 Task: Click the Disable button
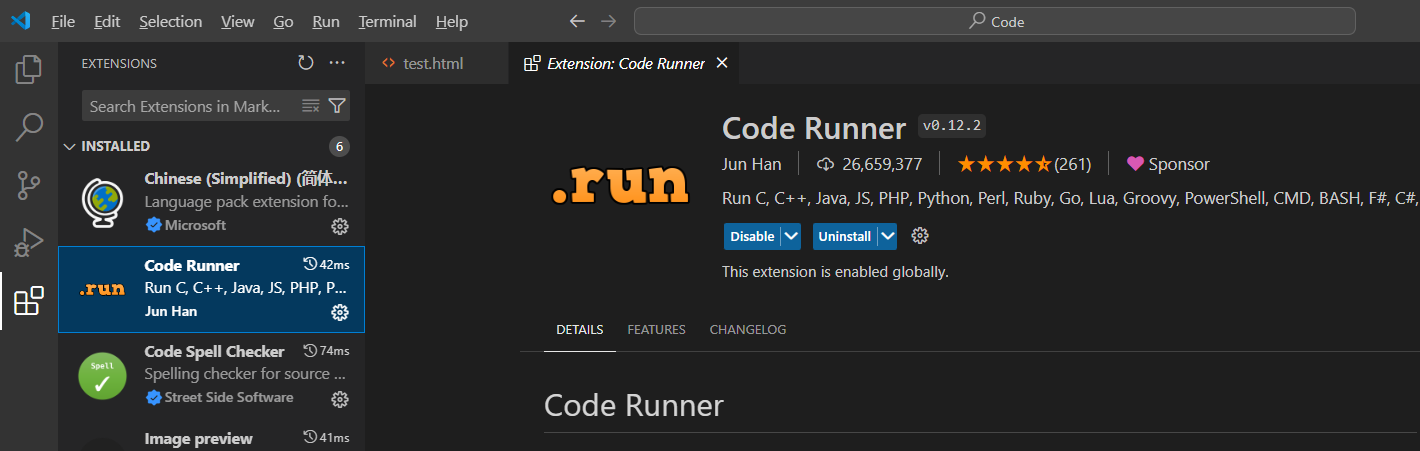752,236
